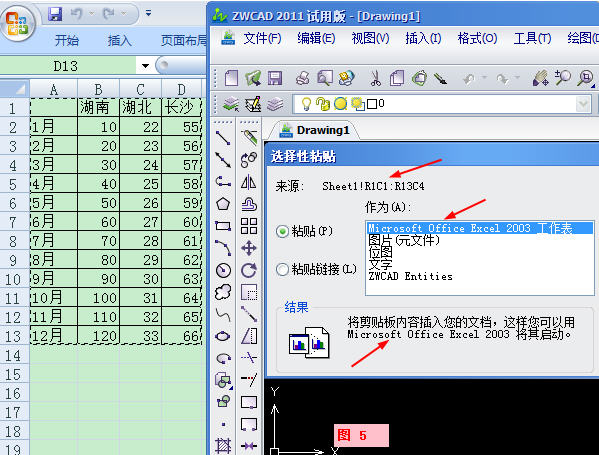Image resolution: width=599 pixels, height=455 pixels.
Task: Choose ZWCAD Entities in paste format list
Action: click(410, 276)
